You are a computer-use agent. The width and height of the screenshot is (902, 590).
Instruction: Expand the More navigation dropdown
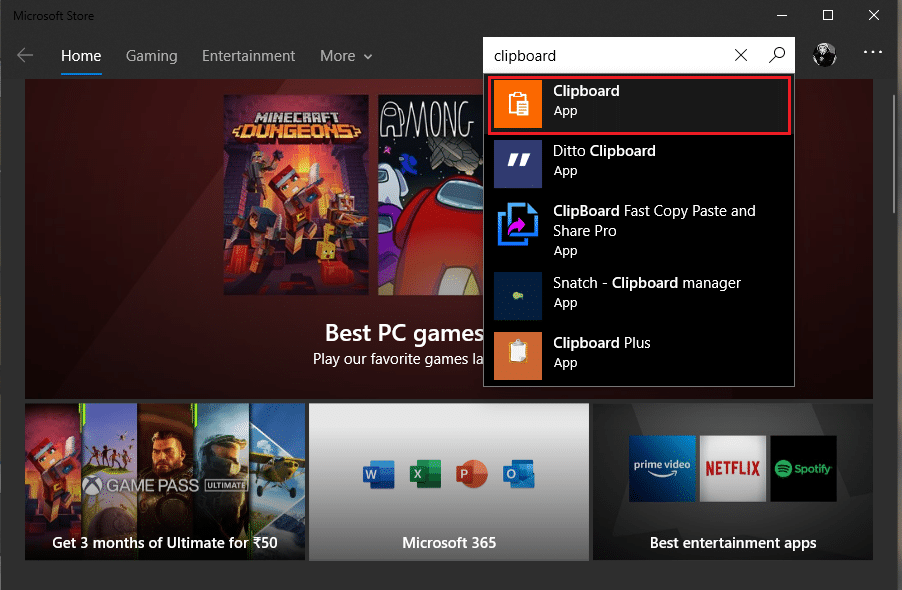(345, 56)
